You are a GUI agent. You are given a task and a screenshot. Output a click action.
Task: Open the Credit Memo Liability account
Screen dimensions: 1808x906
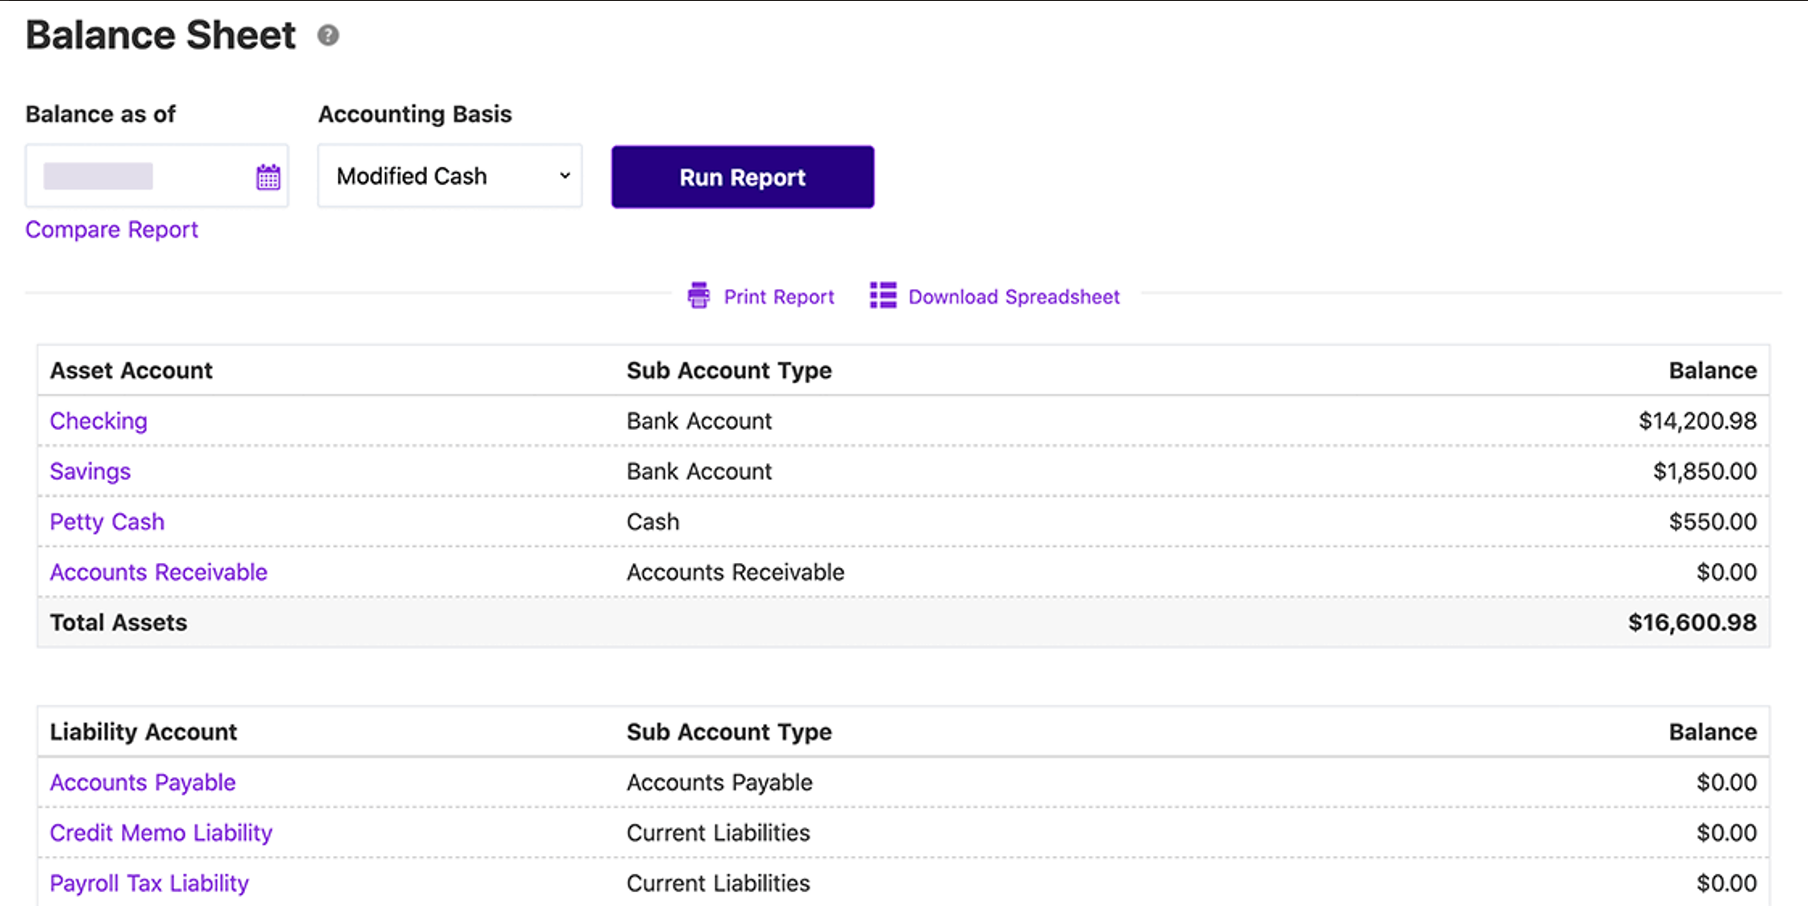pos(160,832)
